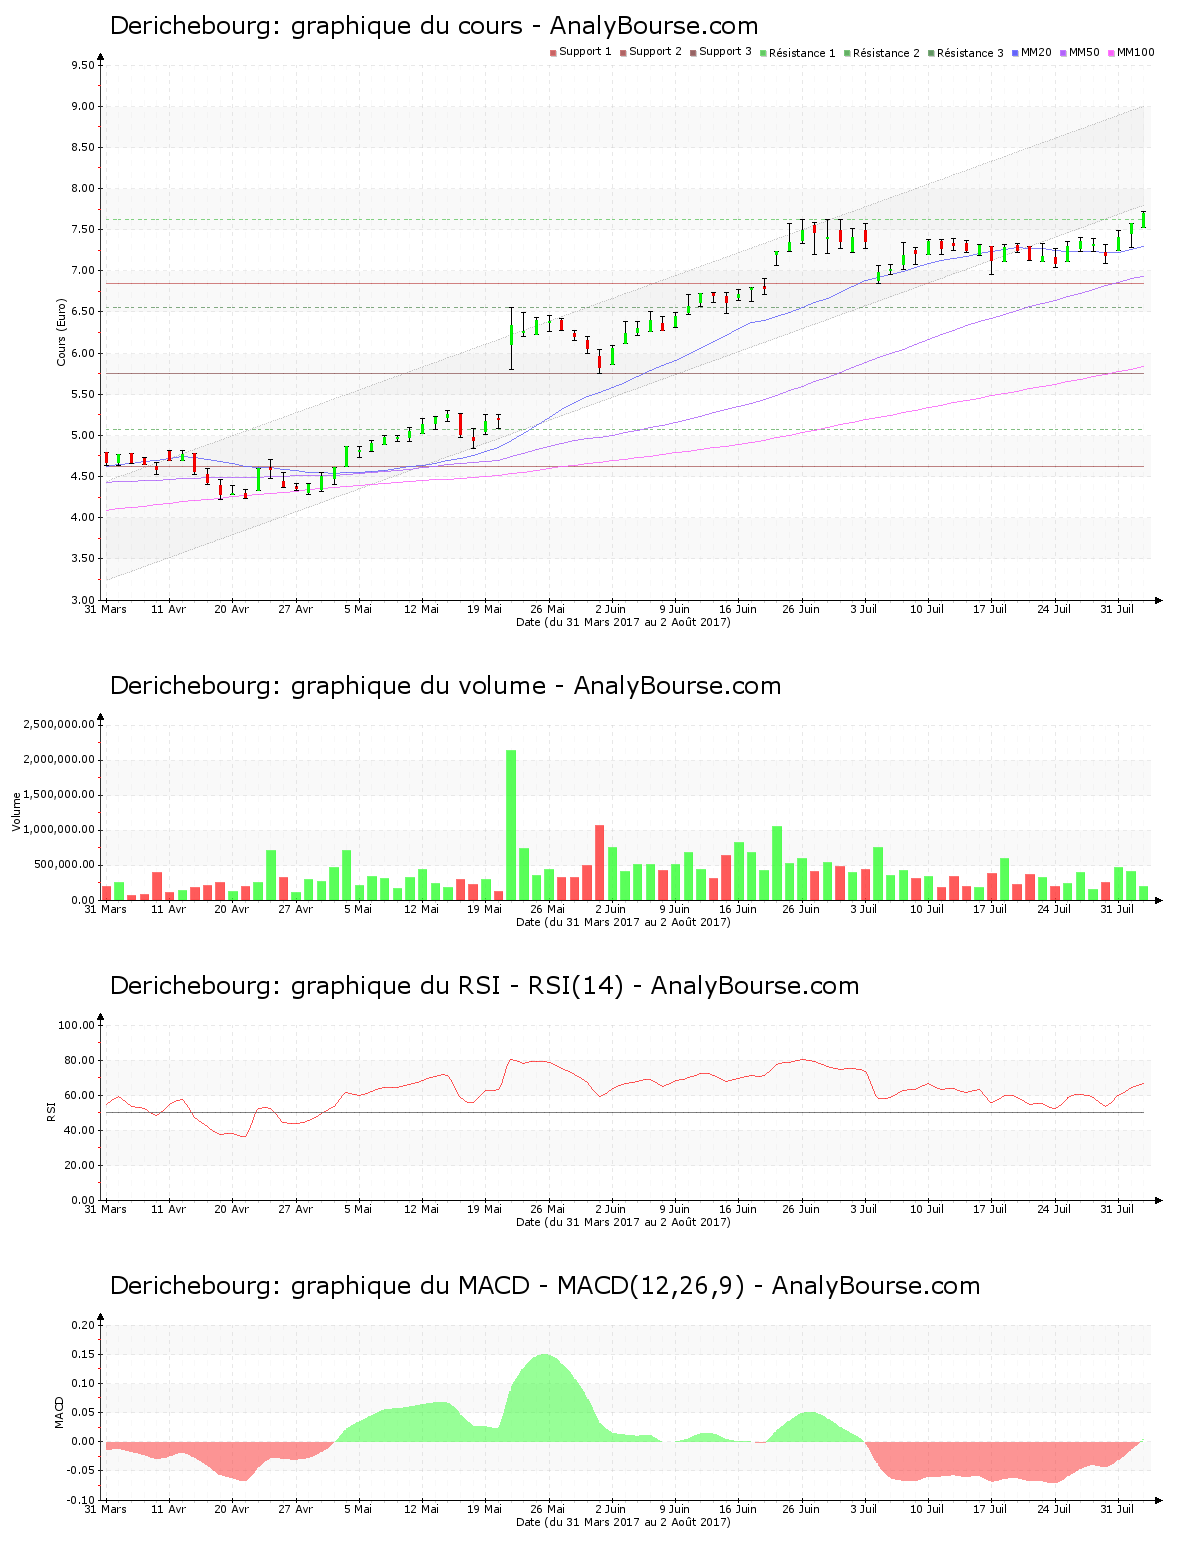This screenshot has width=1200, height=1550.
Task: Select the 'Résistance 2' legend entry
Action: (882, 52)
